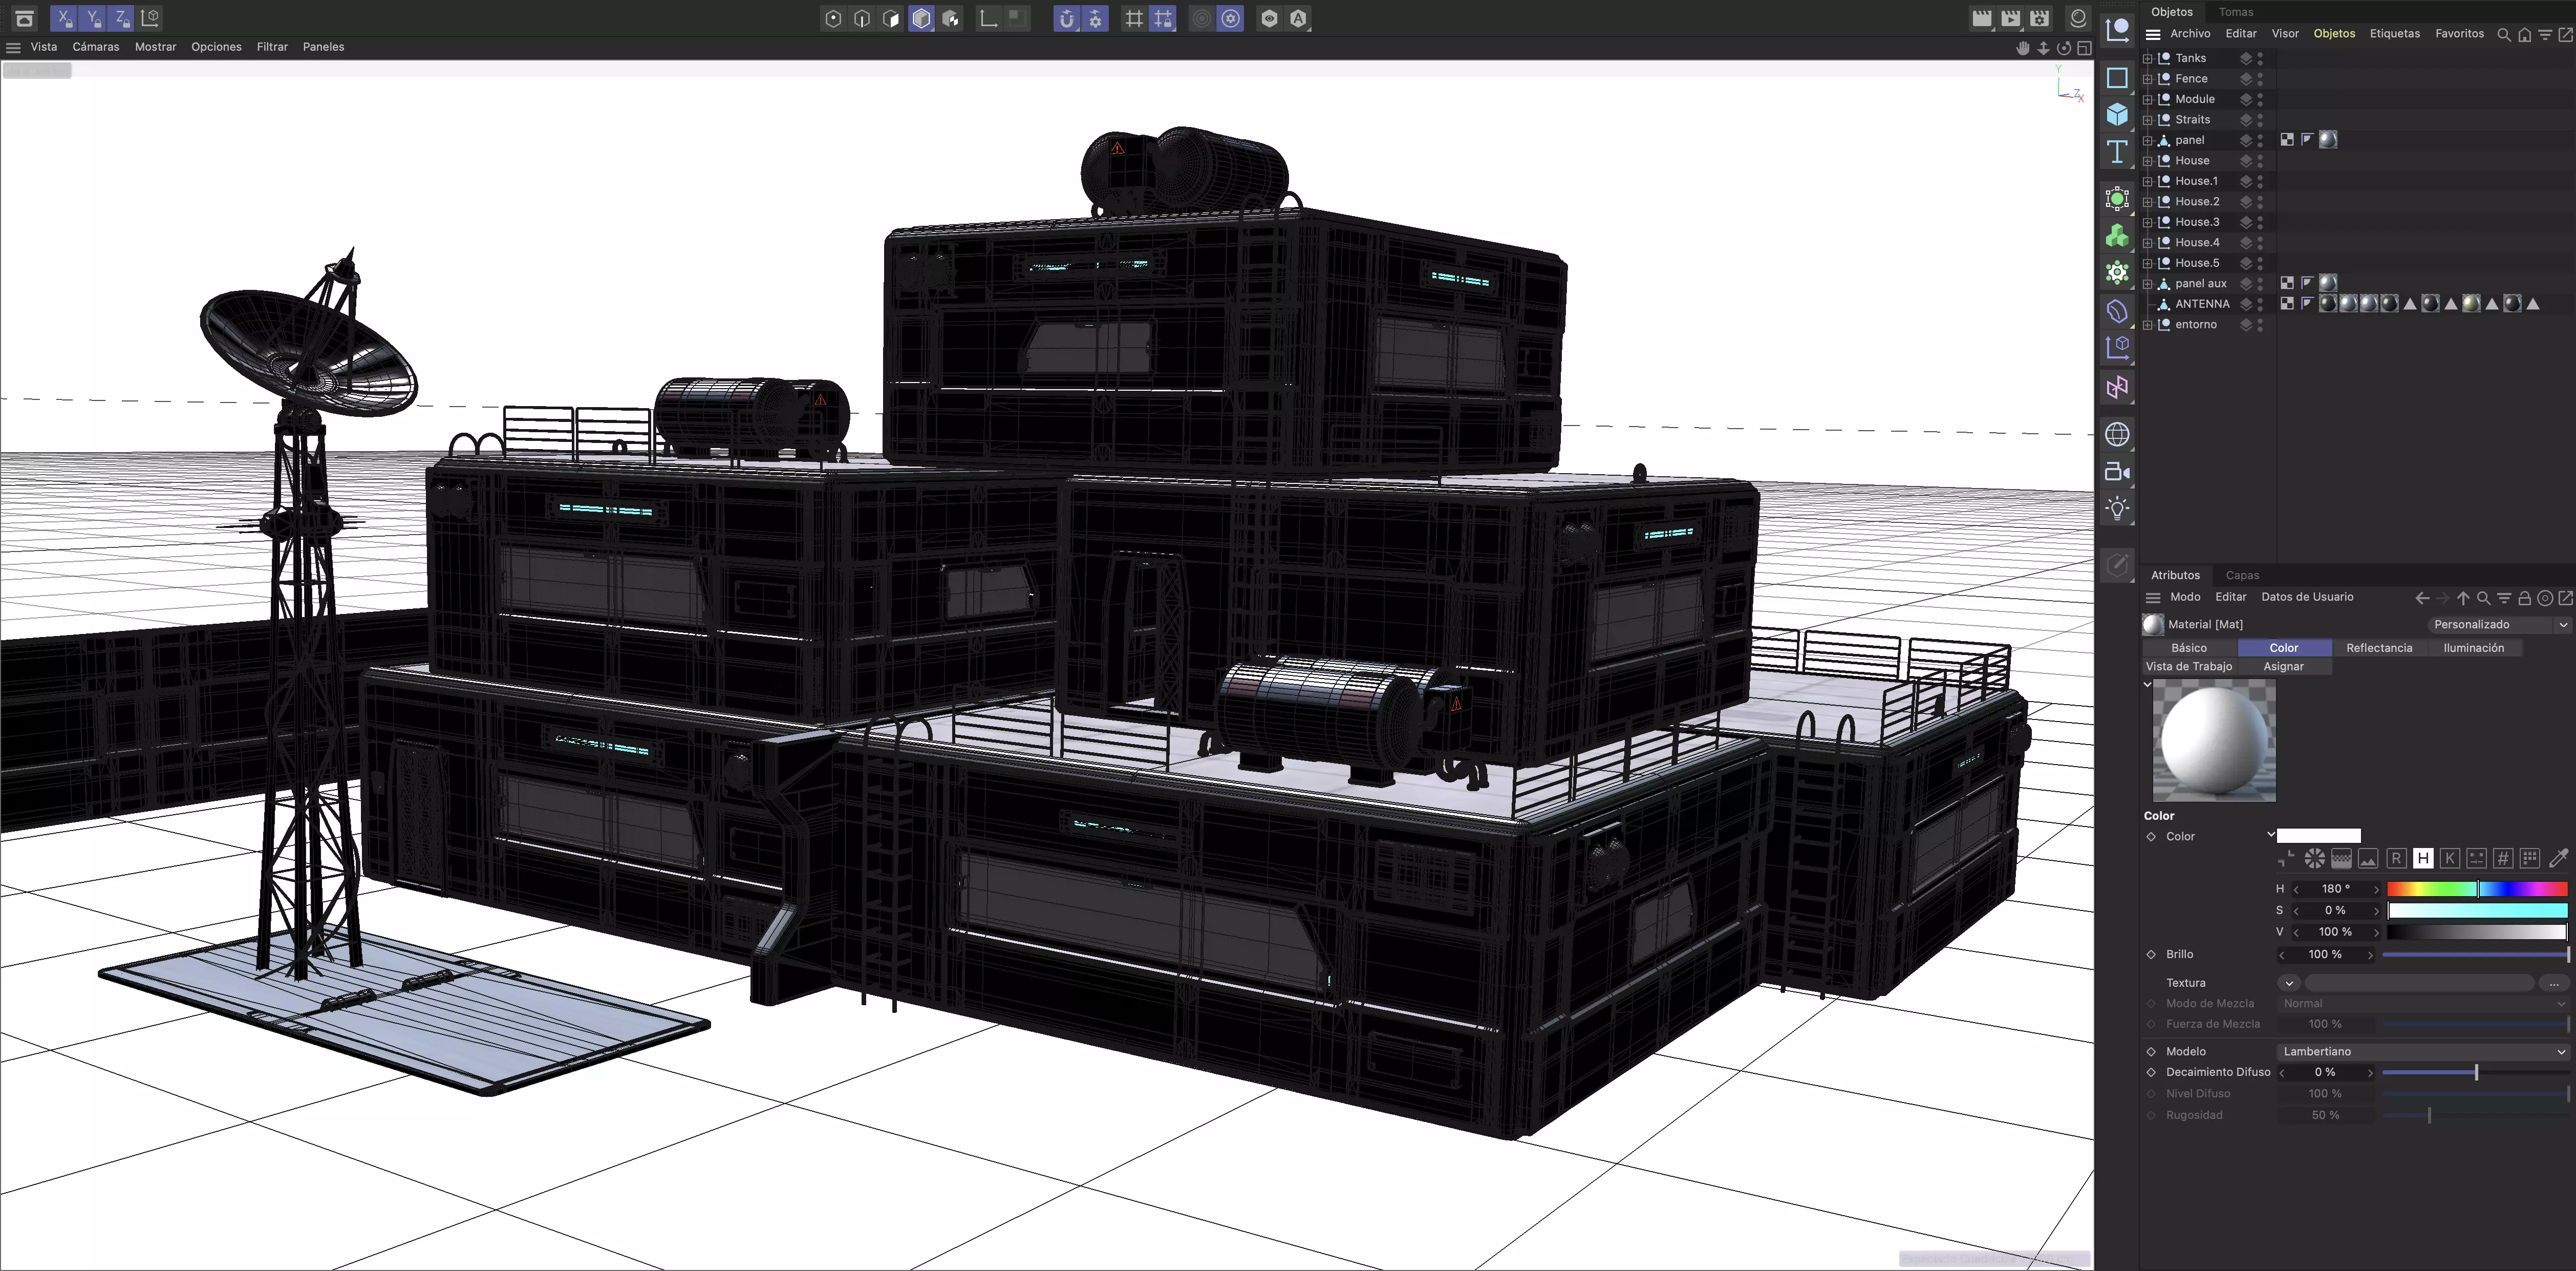Image resolution: width=2576 pixels, height=1271 pixels.
Task: Toggle visibility dots for ANTENNA
Action: 2260,304
